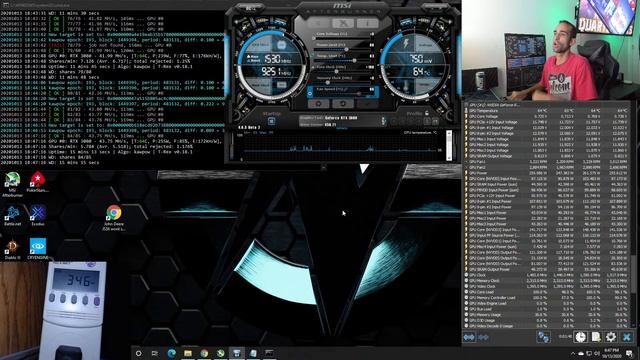Select the GPU Video Clock sensor row
Image resolution: width=640 pixels, height=360 pixels.
pyautogui.click(x=547, y=287)
